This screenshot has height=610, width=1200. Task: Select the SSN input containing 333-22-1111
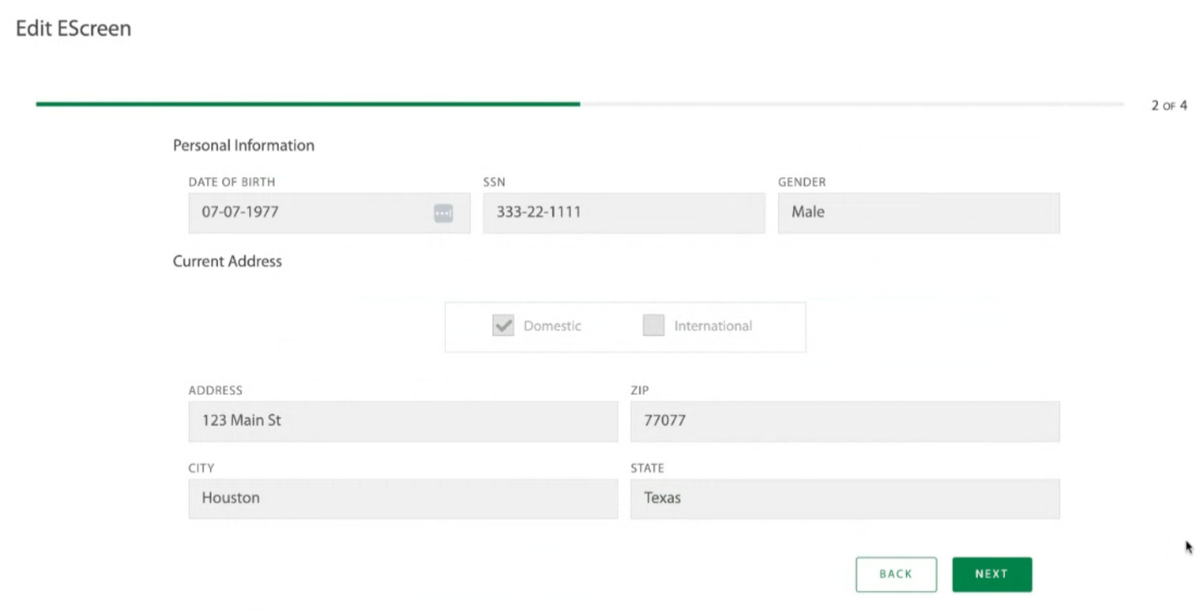pyautogui.click(x=623, y=212)
